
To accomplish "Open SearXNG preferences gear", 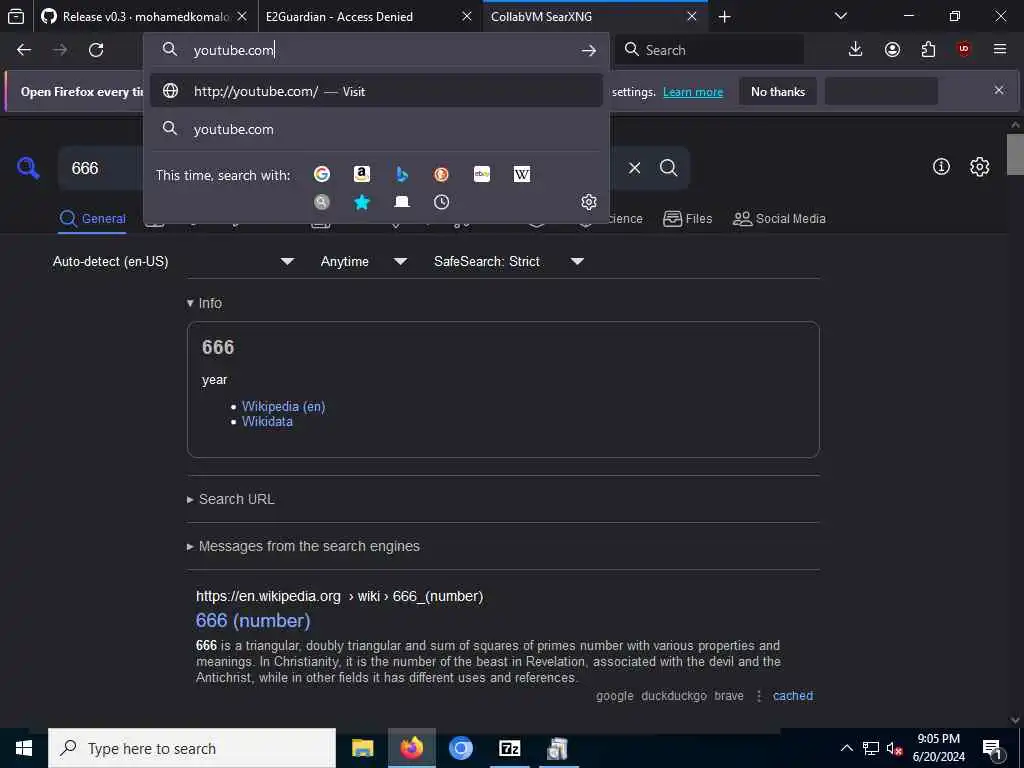I will point(980,167).
